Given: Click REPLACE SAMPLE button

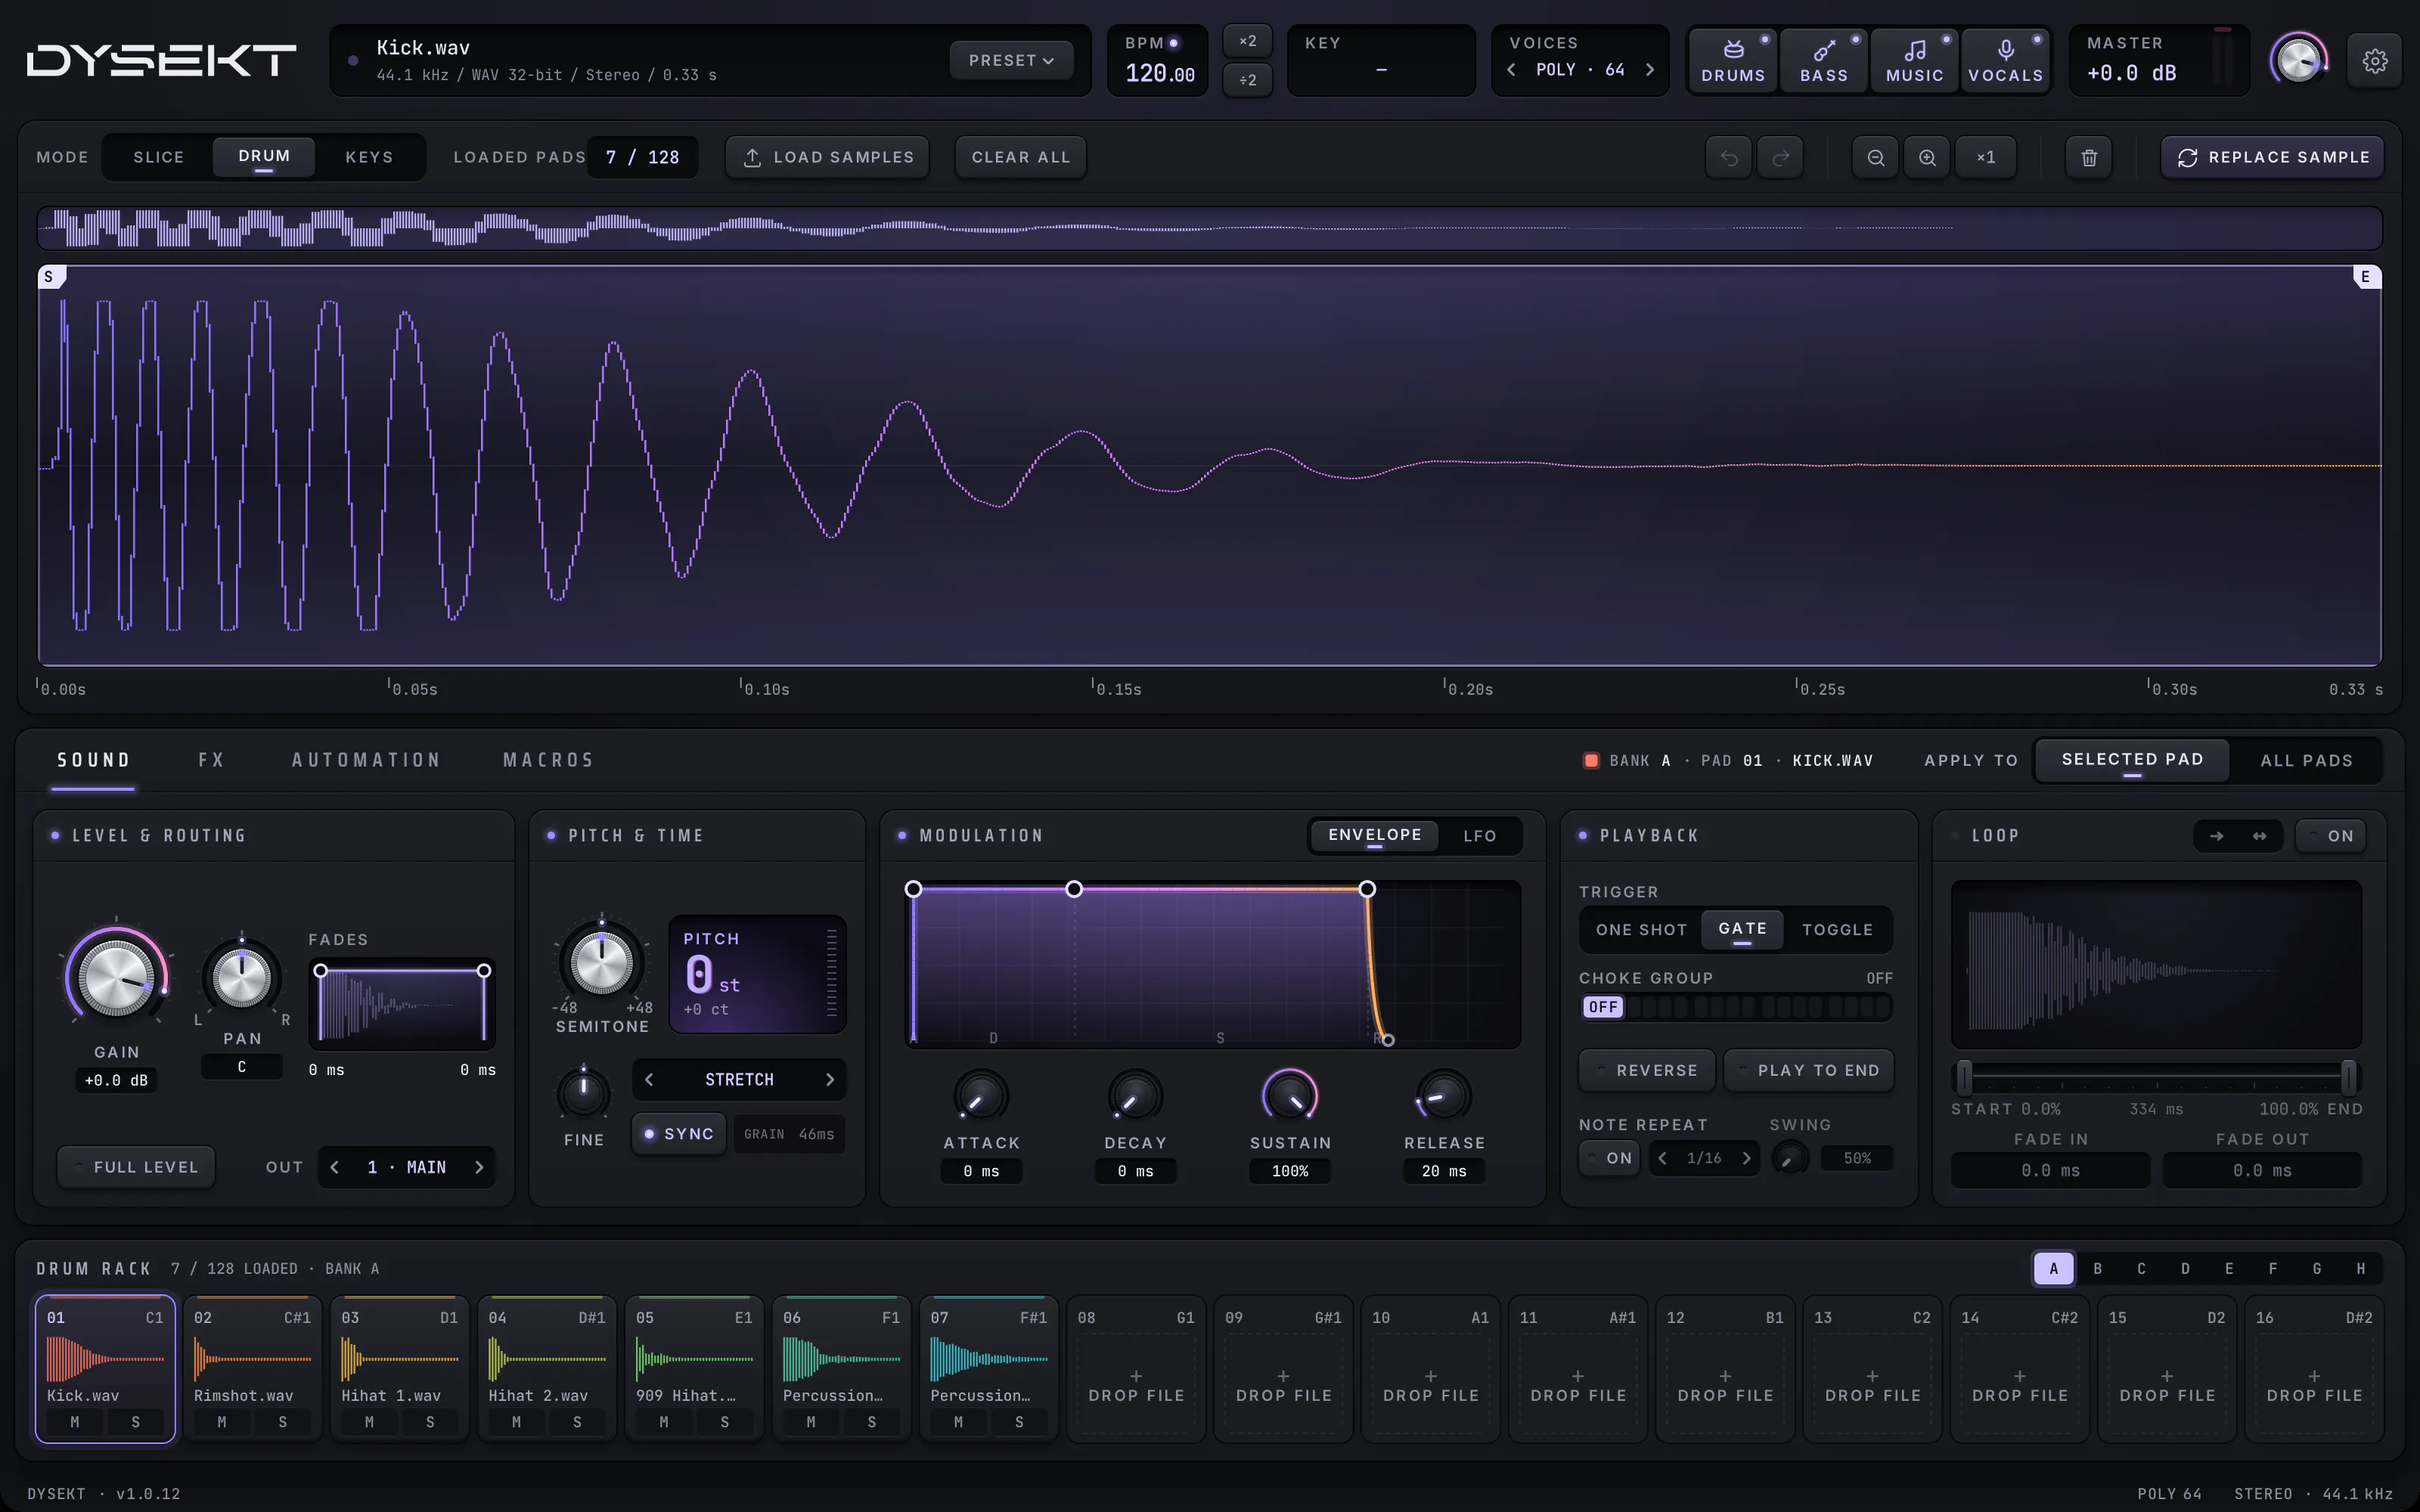Looking at the screenshot, I should (x=2272, y=157).
